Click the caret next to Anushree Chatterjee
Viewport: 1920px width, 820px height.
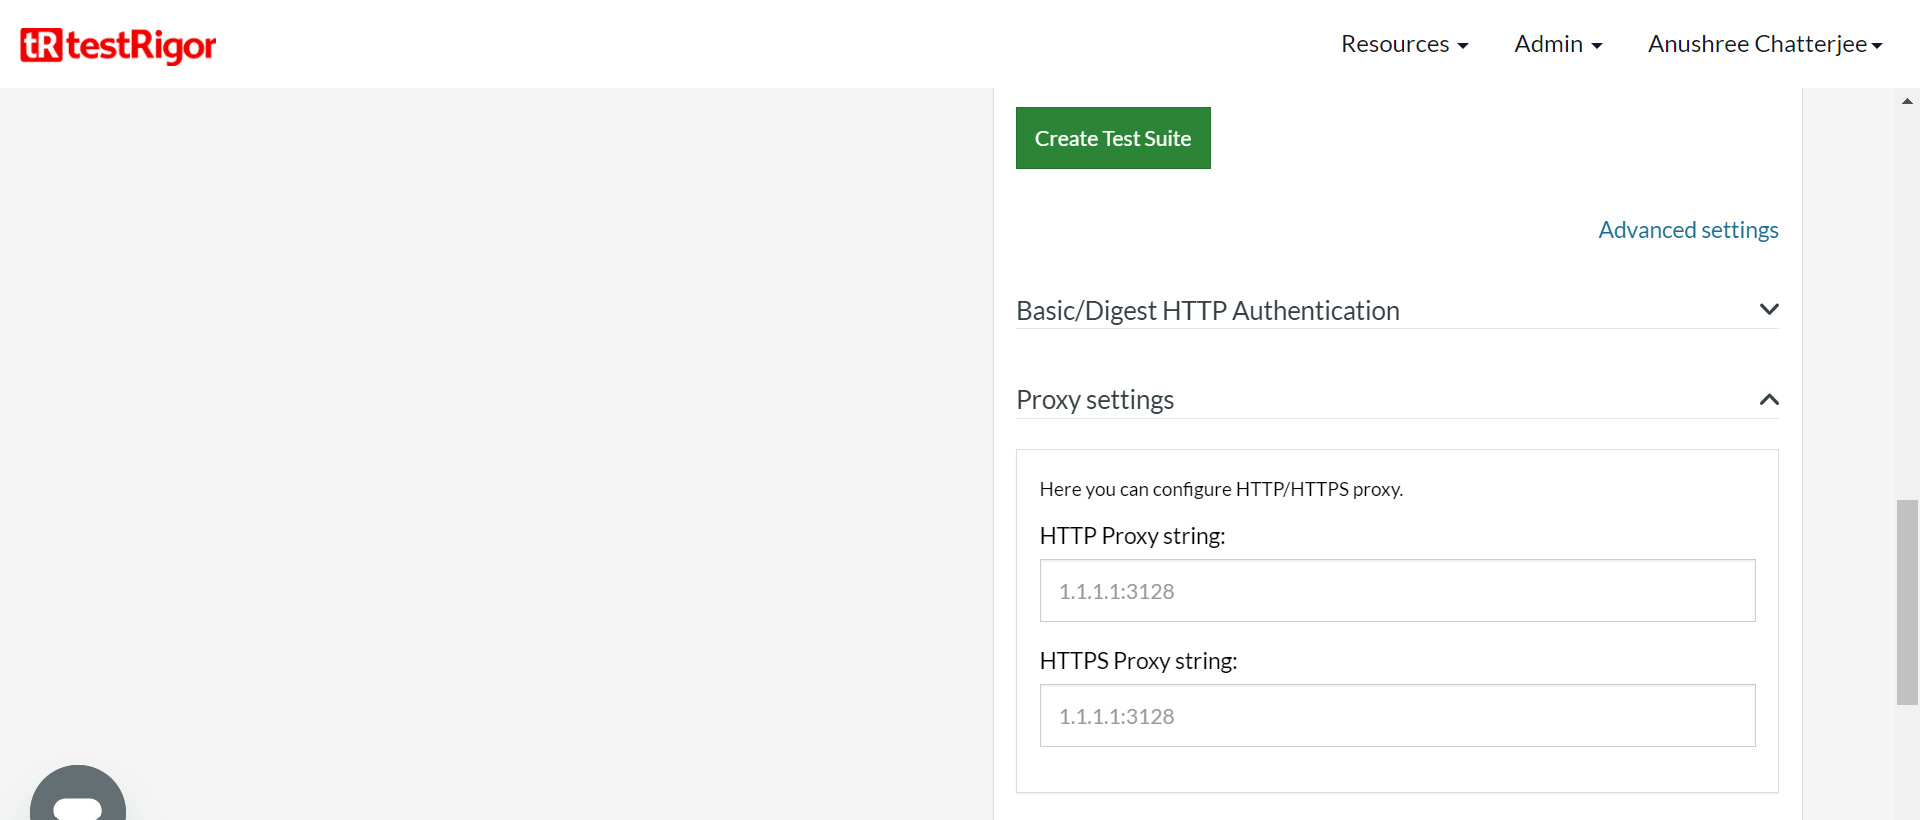tap(1877, 46)
